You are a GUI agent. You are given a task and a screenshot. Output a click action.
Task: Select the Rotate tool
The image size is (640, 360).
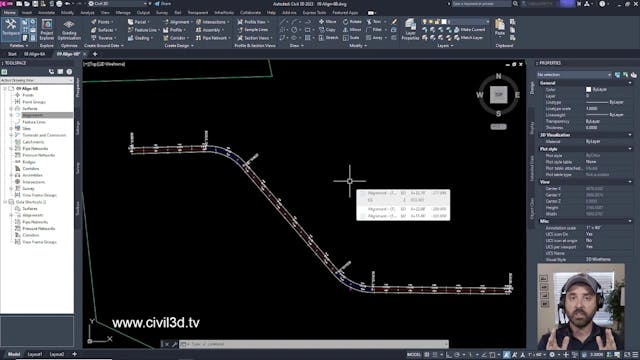click(x=352, y=22)
